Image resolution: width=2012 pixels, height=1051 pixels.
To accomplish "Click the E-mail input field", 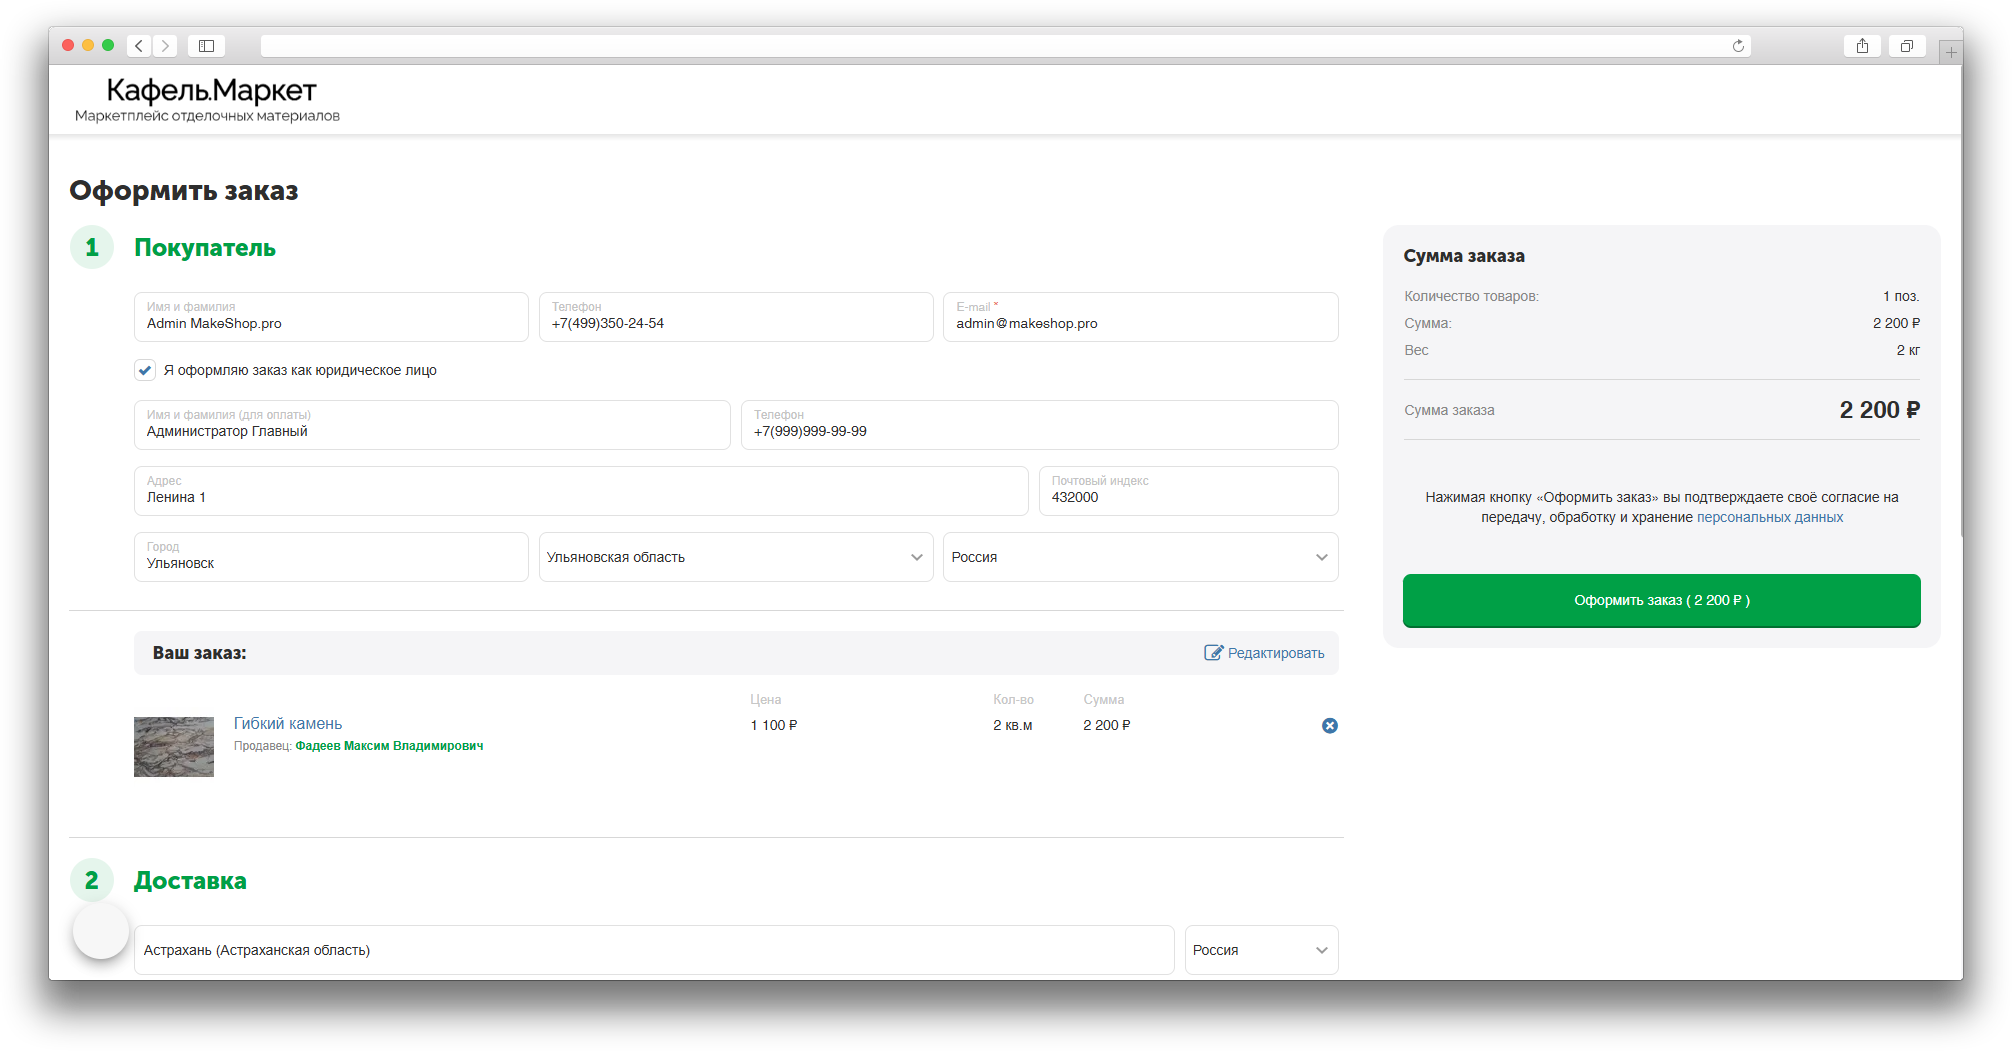I will coord(1139,323).
